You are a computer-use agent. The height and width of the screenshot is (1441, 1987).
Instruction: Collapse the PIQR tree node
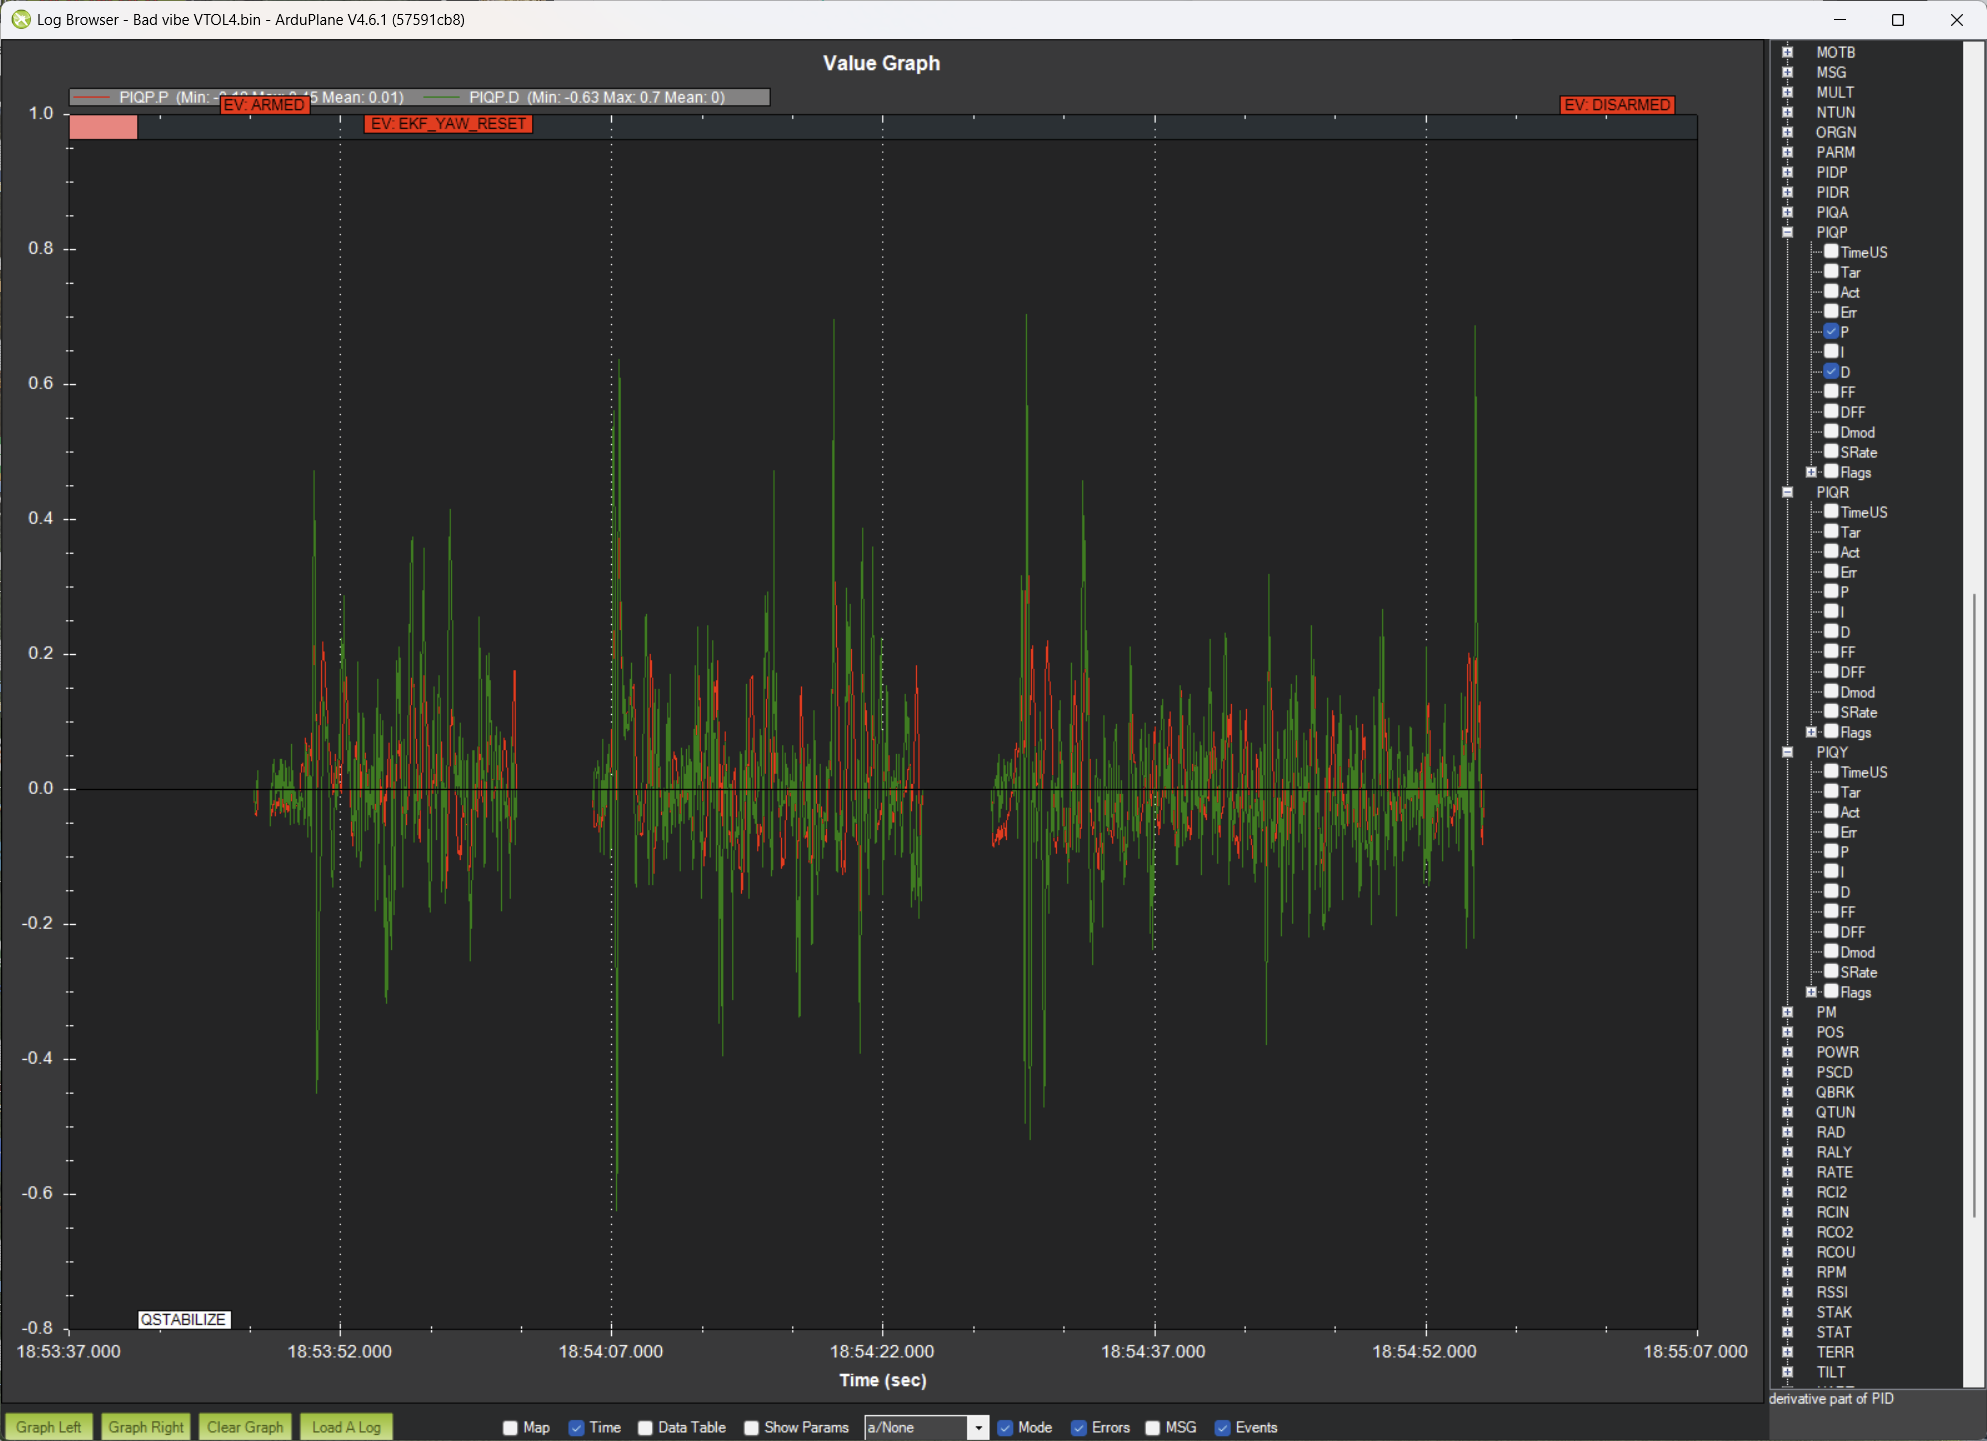point(1788,492)
